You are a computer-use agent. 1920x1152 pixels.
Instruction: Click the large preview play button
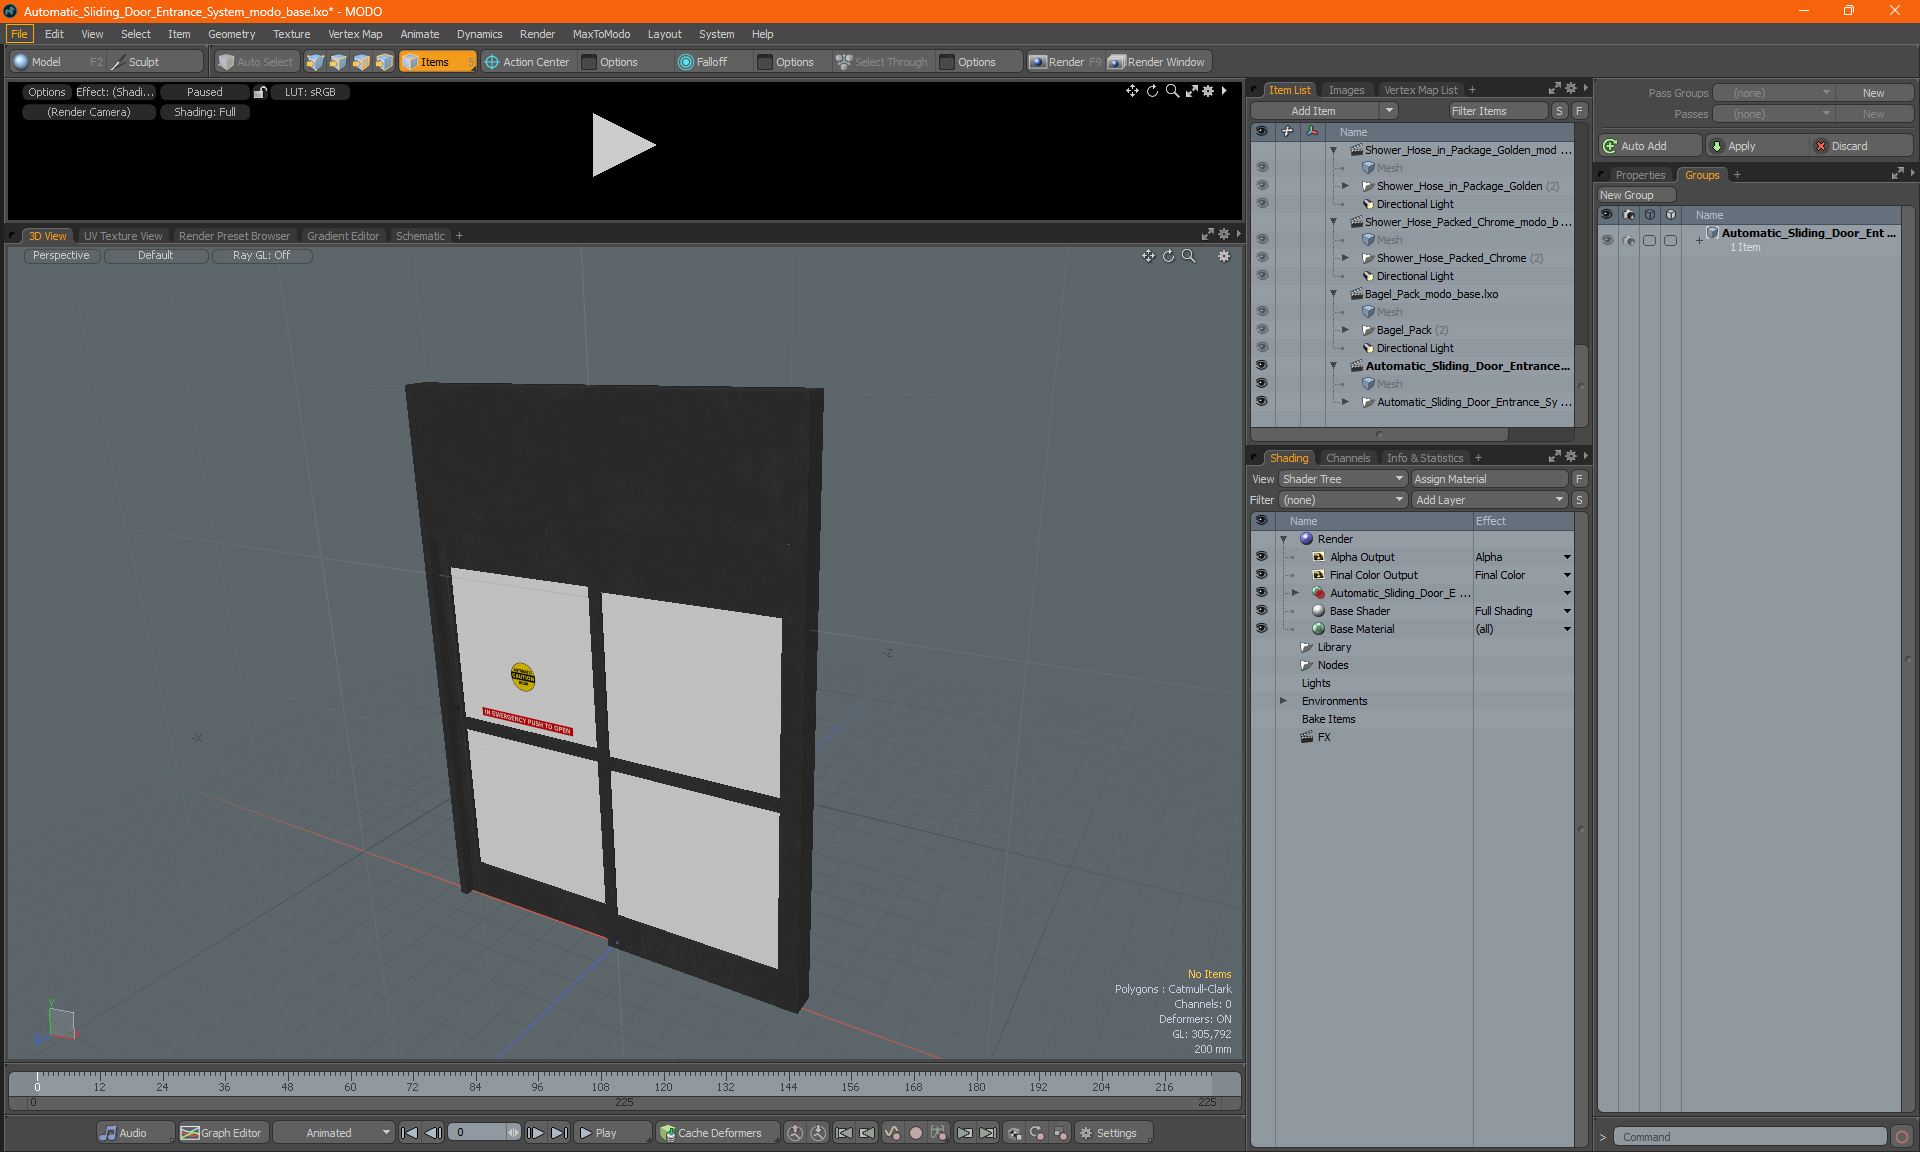622,145
